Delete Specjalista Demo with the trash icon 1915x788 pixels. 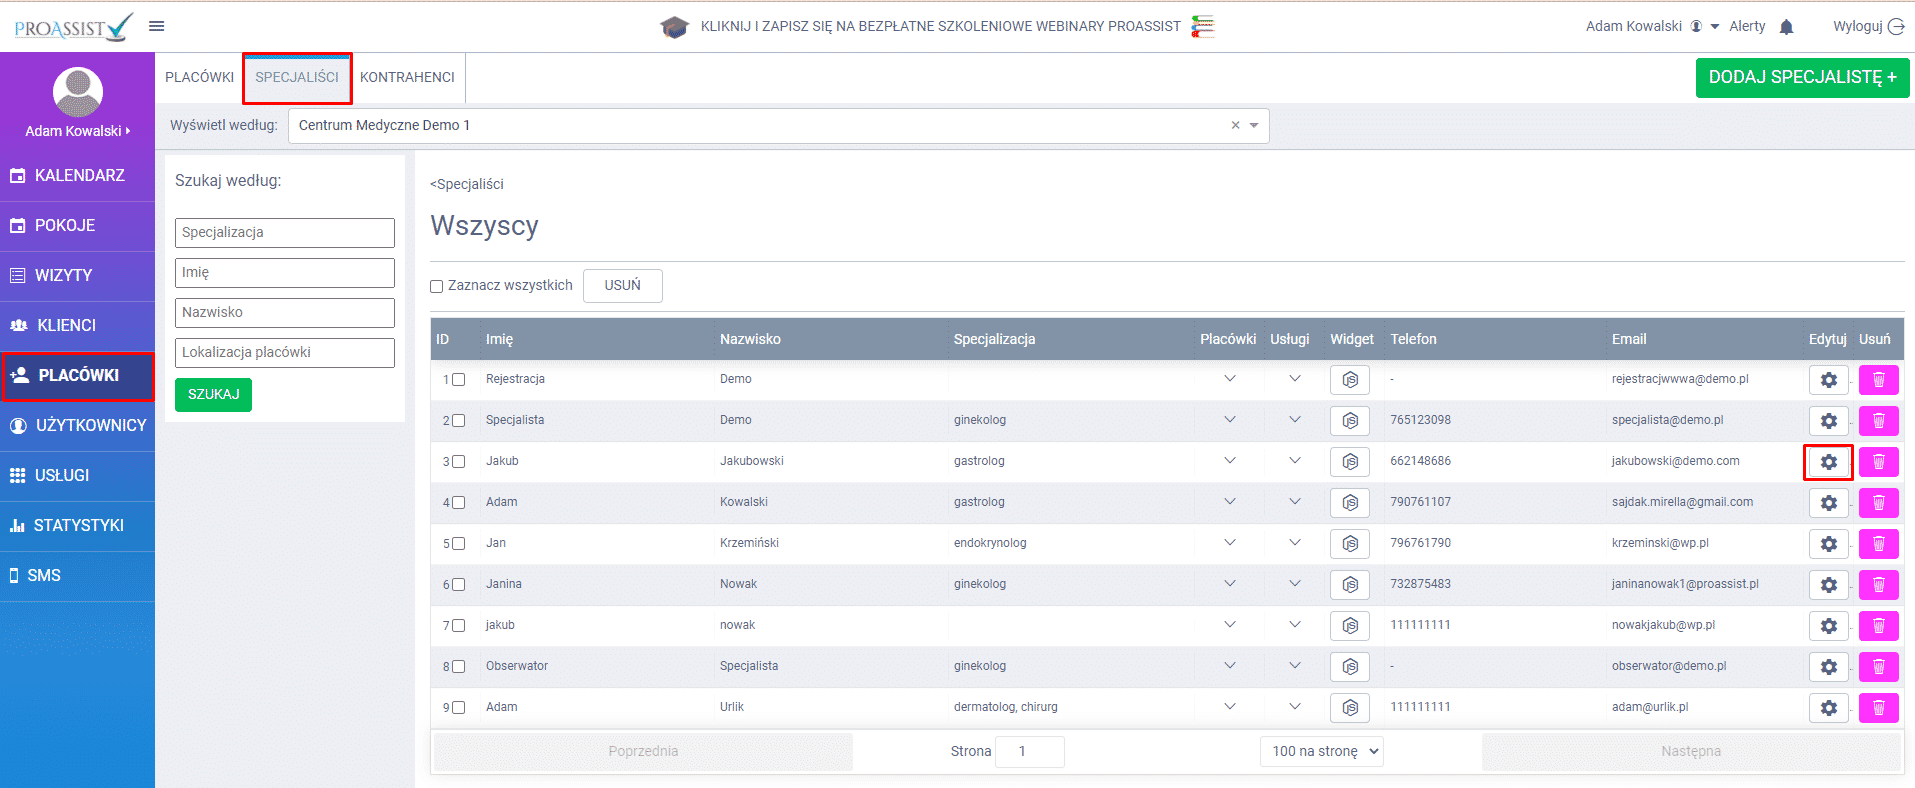pyautogui.click(x=1879, y=421)
